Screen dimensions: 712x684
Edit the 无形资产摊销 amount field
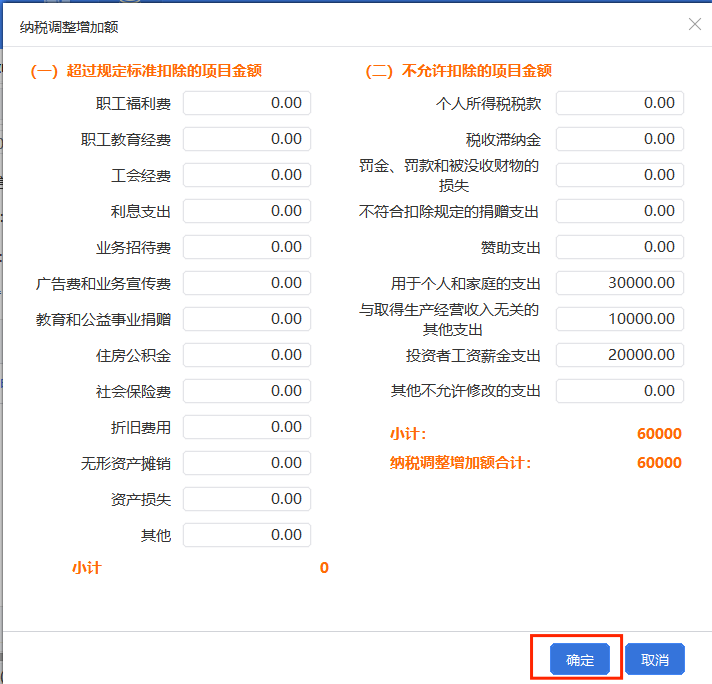click(x=247, y=463)
